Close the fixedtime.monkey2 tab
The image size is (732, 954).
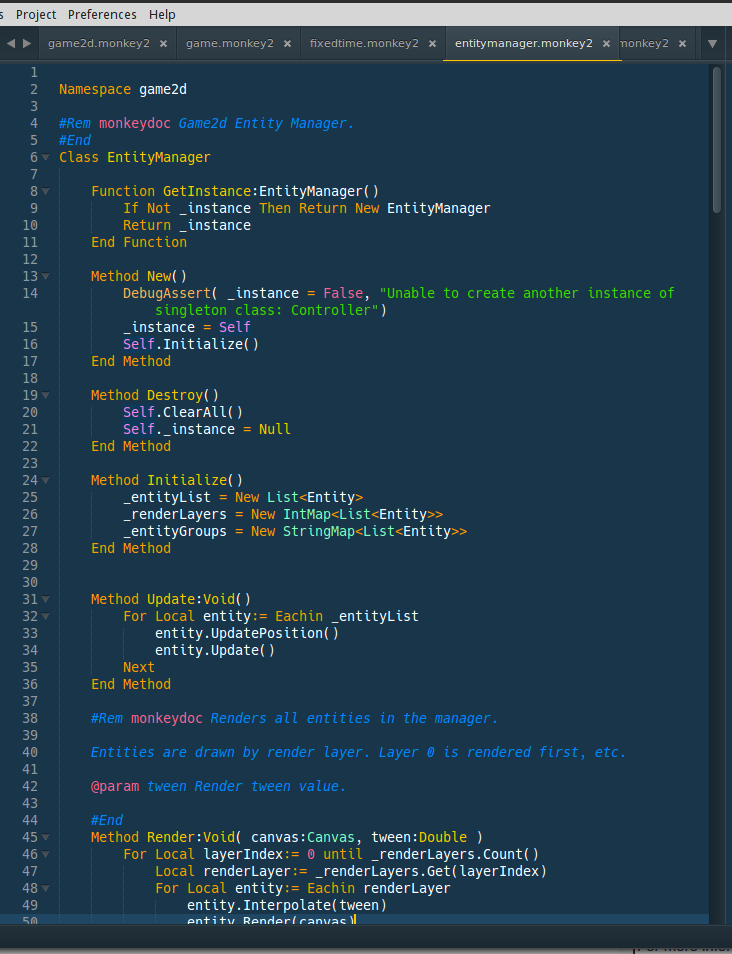click(x=432, y=44)
